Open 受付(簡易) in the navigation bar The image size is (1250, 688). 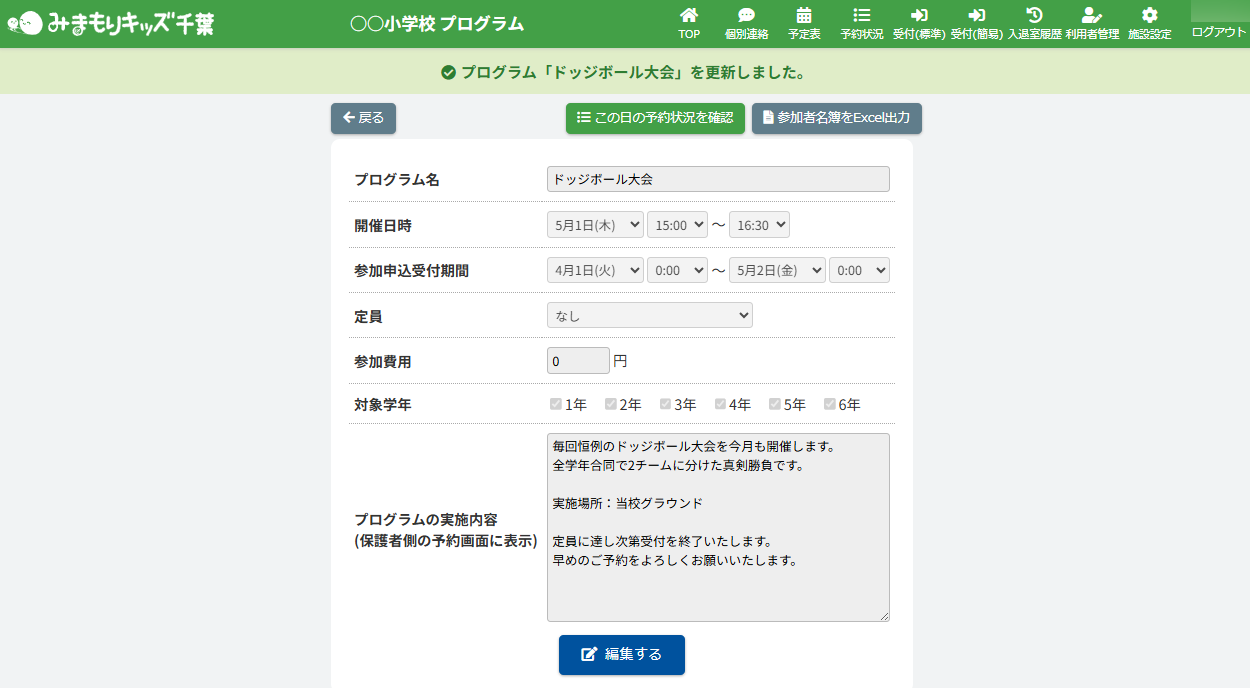[976, 24]
